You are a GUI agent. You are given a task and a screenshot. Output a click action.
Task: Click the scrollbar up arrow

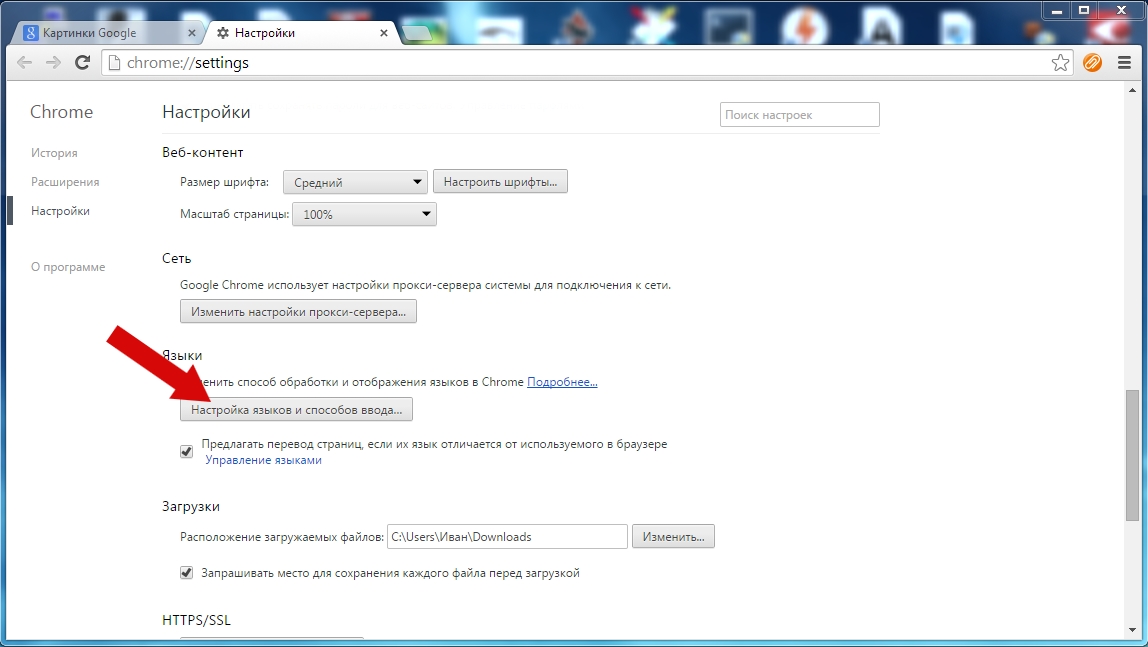click(x=1133, y=91)
